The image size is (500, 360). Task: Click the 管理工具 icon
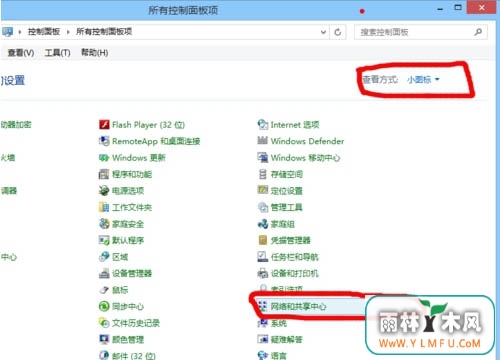click(263, 207)
